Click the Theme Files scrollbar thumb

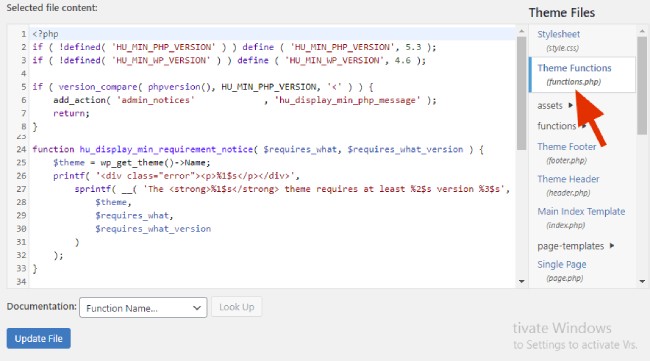[x=642, y=86]
